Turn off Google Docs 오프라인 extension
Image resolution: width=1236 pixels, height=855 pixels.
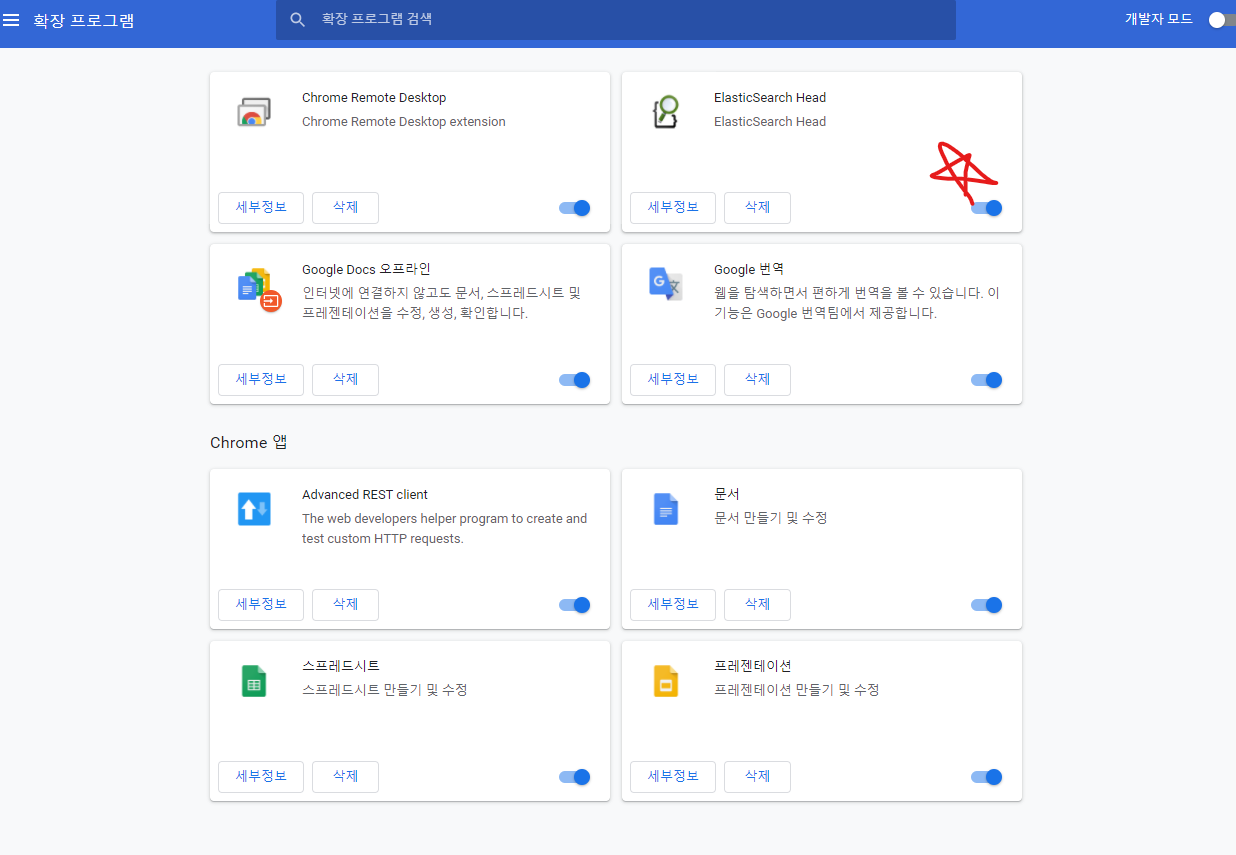click(x=575, y=380)
